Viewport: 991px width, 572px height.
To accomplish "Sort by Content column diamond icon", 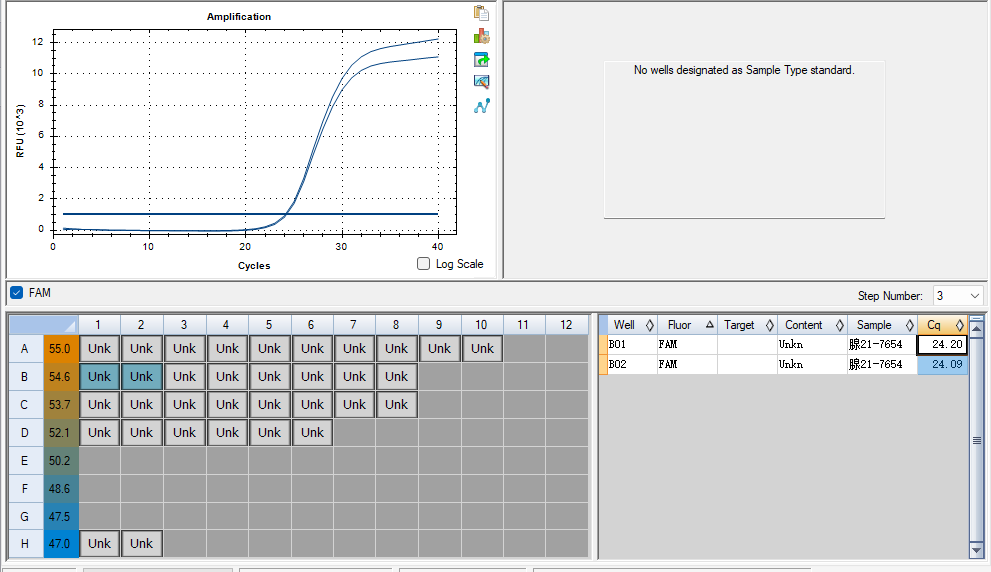I will [840, 325].
